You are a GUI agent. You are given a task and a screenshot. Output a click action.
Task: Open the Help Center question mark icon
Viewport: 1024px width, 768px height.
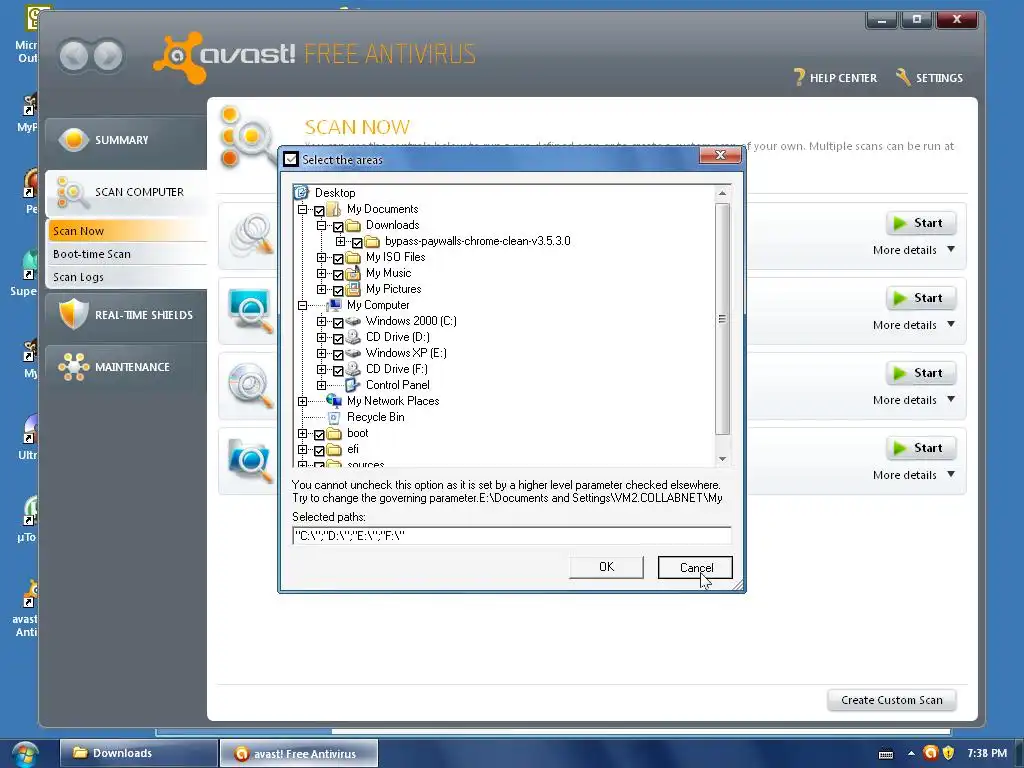[x=799, y=77]
